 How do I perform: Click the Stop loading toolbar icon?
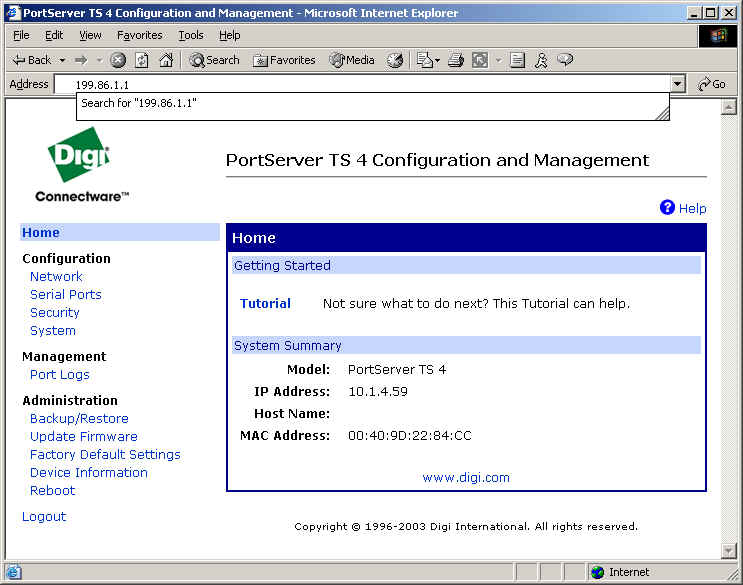tap(118, 60)
